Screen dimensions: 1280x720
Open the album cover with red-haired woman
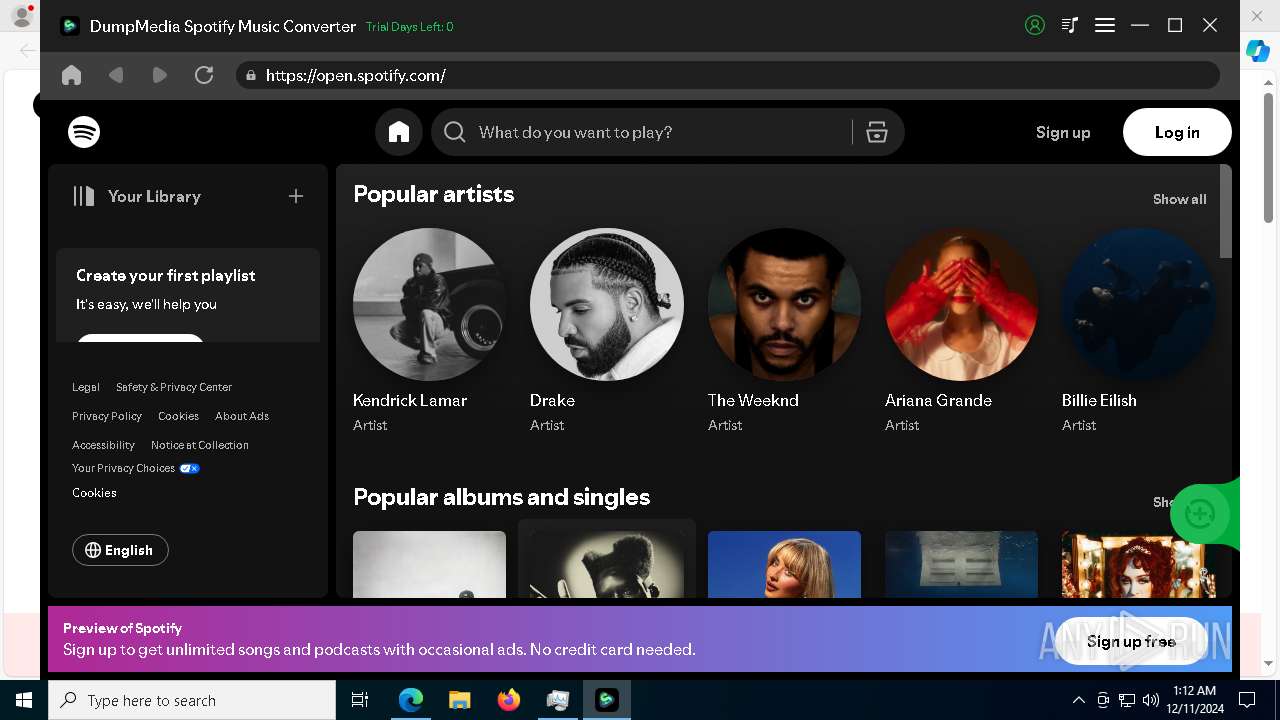pyautogui.click(x=1138, y=564)
